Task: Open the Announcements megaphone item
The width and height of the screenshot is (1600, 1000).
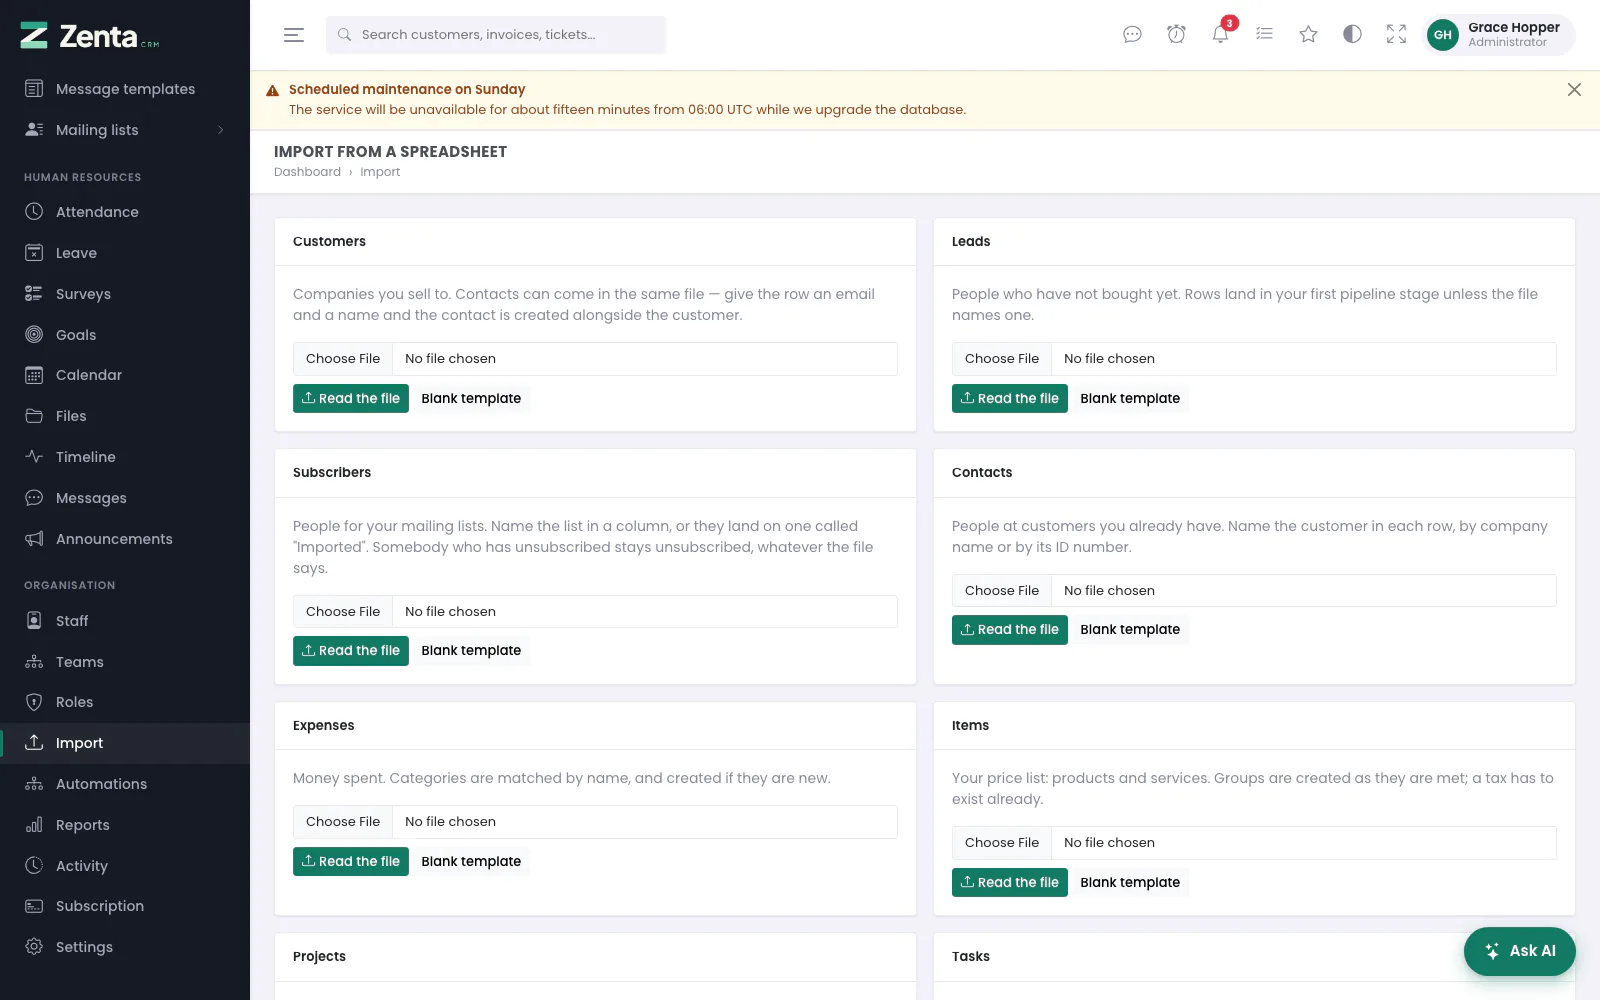Action: (x=125, y=539)
